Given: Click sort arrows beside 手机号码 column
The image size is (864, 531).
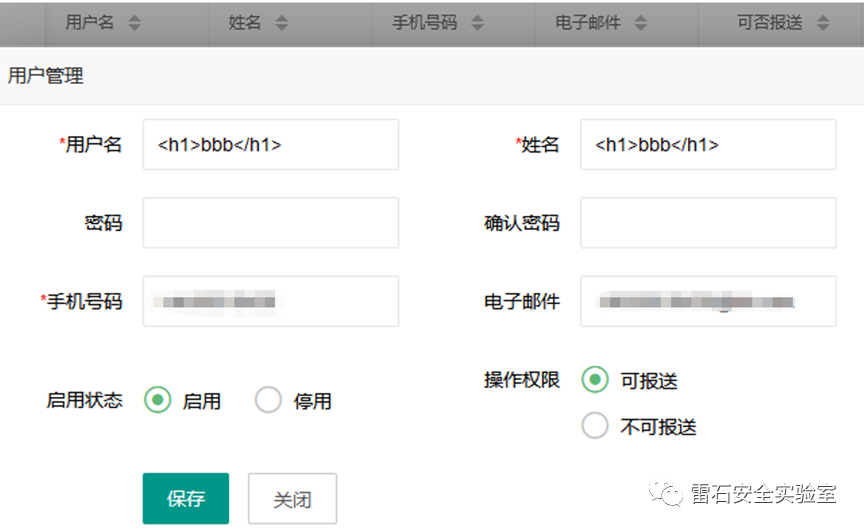Looking at the screenshot, I should (477, 22).
